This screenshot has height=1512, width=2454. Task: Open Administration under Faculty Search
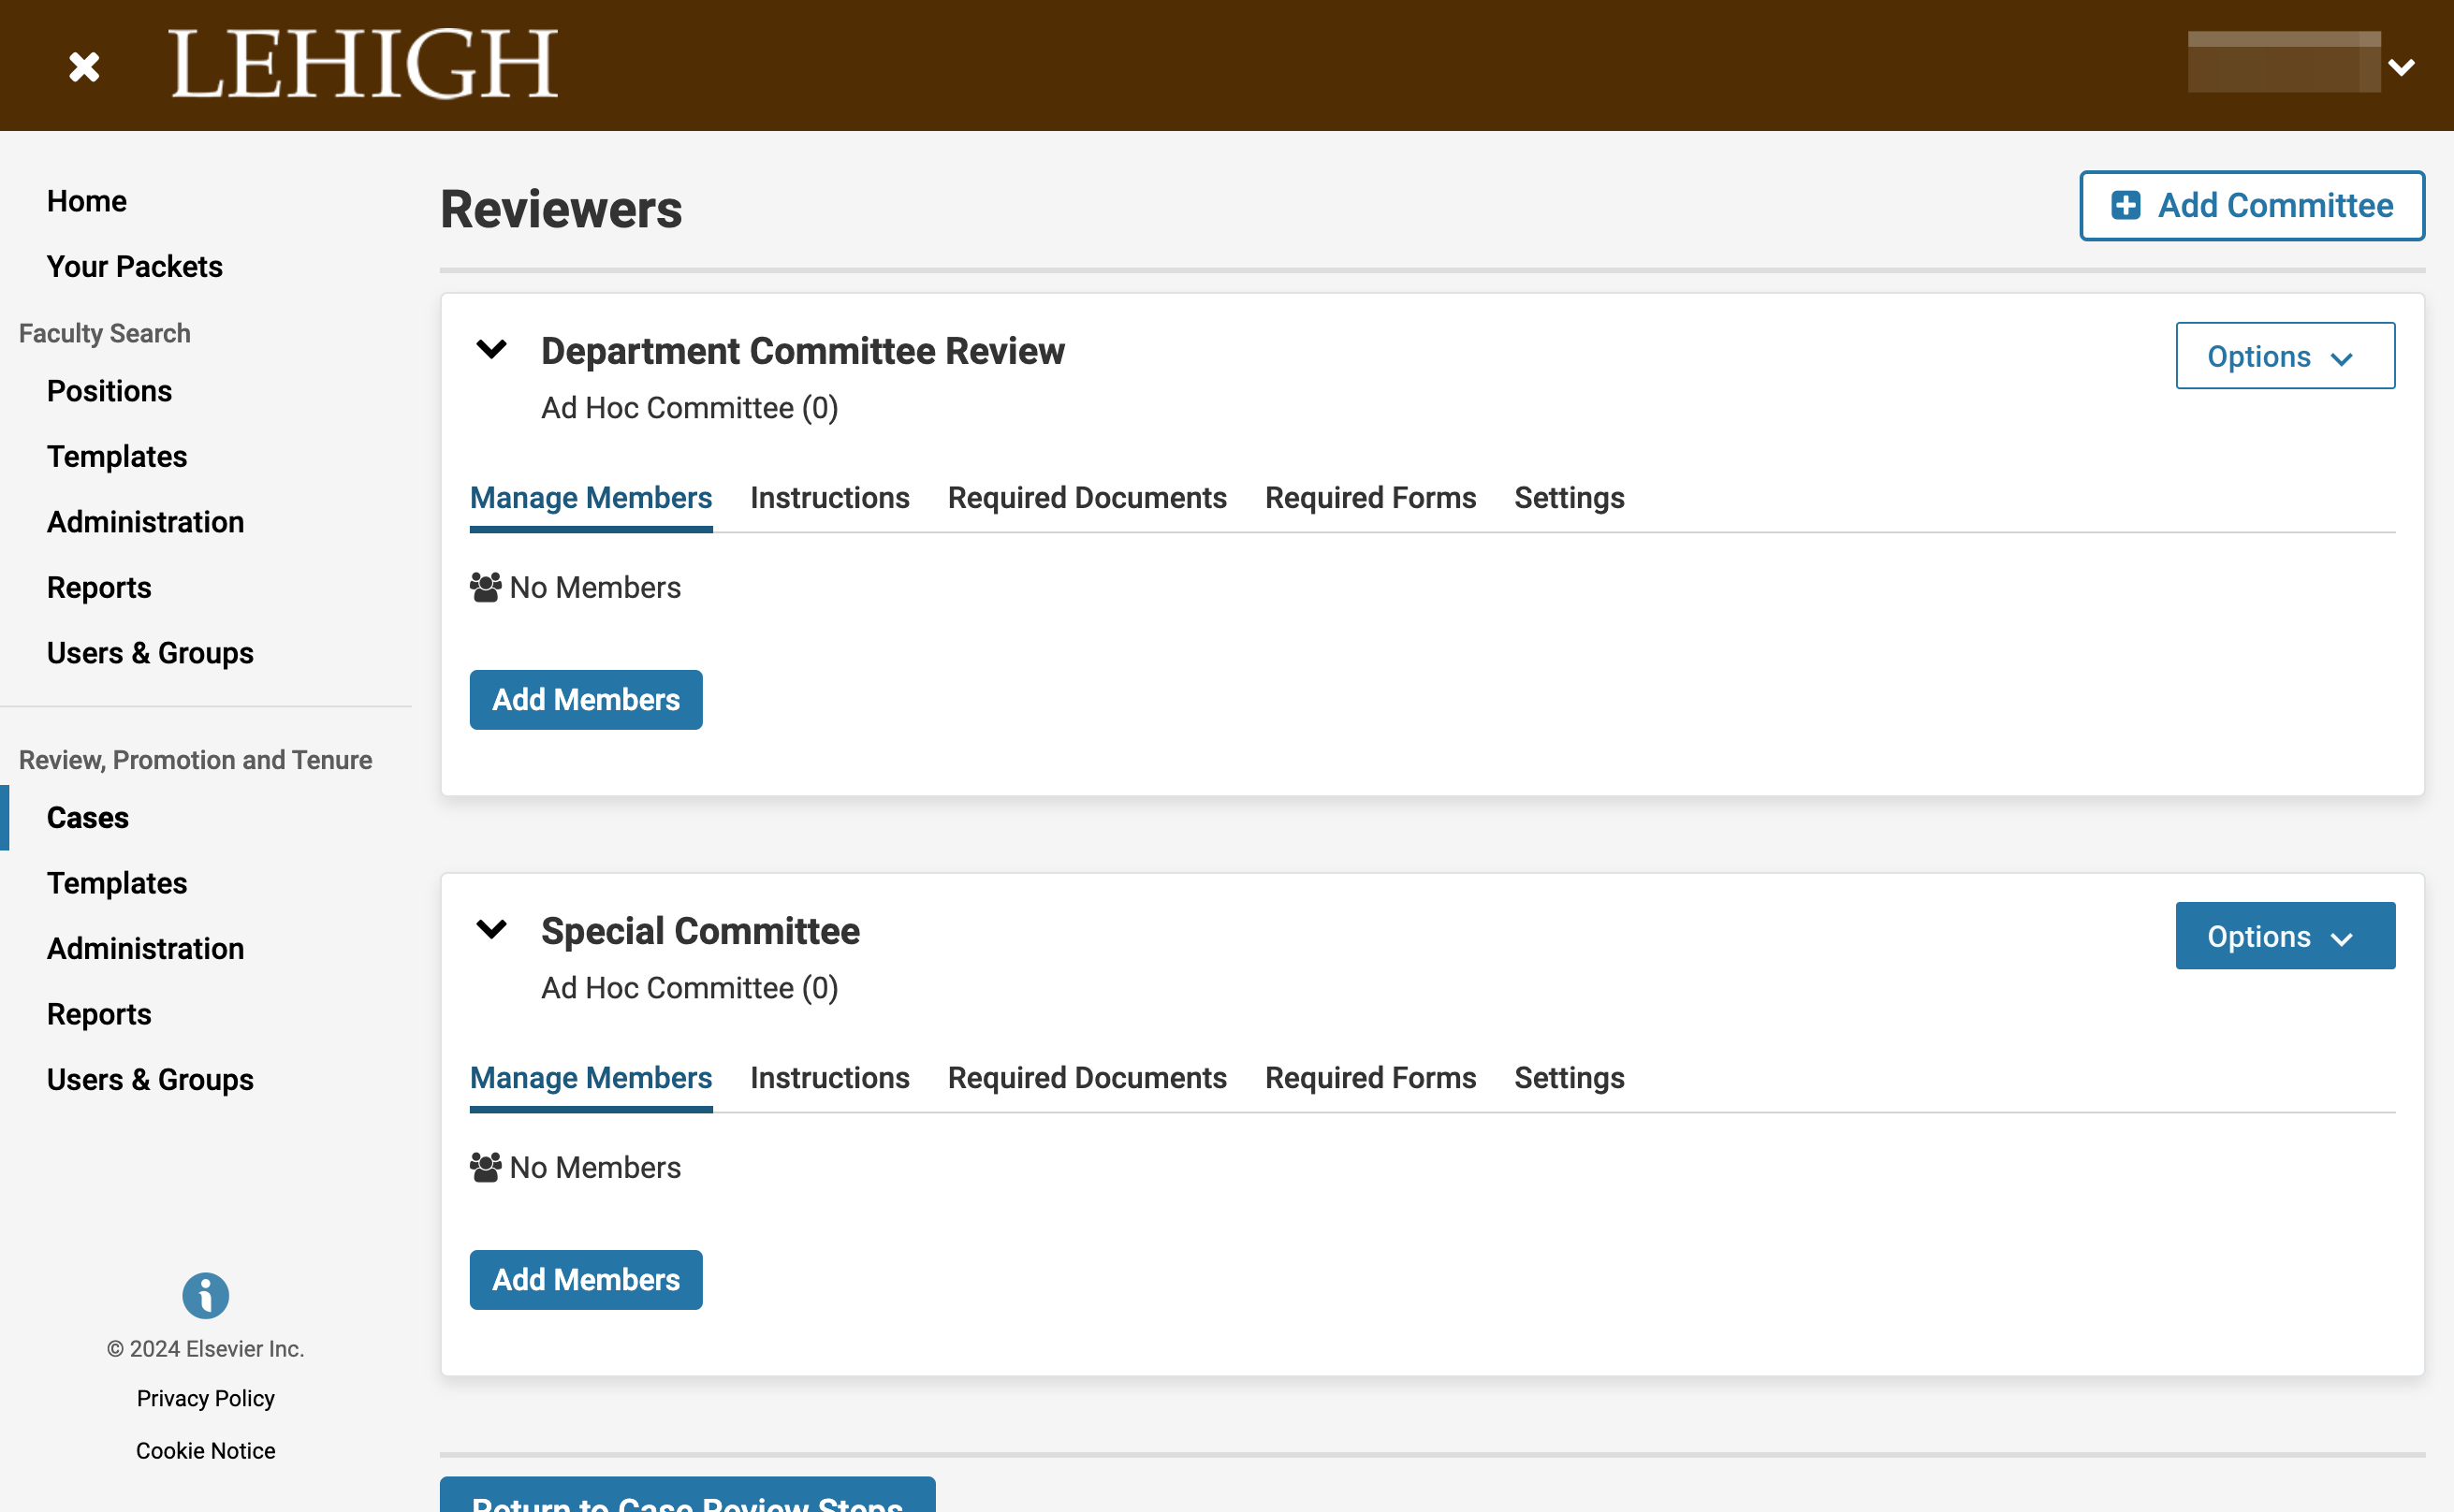146,522
